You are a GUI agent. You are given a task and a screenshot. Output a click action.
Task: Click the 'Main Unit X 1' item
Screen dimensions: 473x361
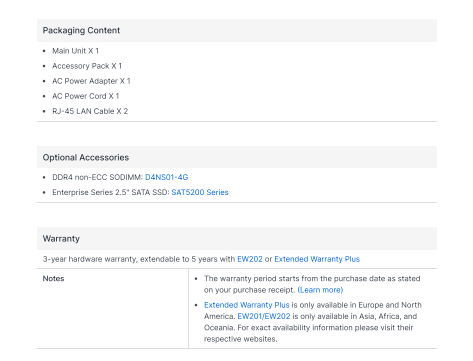75,51
